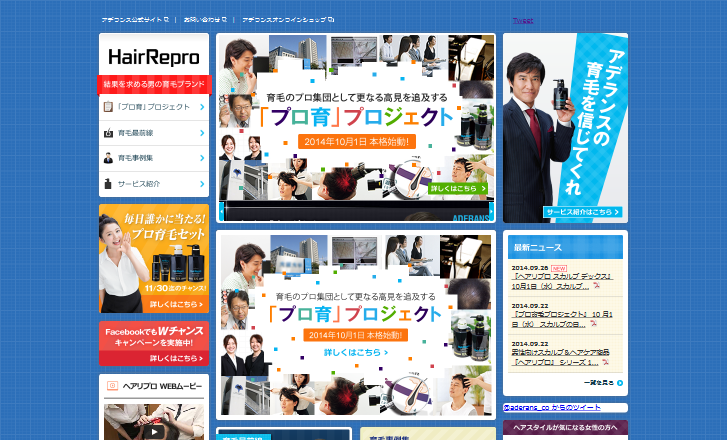Open the アデランス公式サイト top link
This screenshot has width=727, height=440.
point(132,19)
